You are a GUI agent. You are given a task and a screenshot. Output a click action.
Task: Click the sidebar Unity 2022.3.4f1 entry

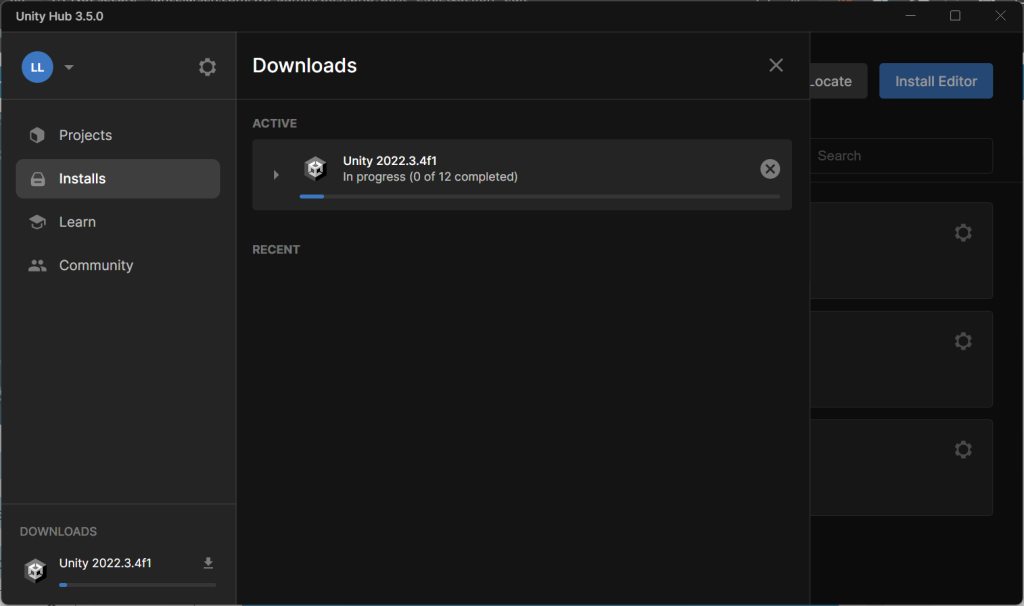click(119, 571)
